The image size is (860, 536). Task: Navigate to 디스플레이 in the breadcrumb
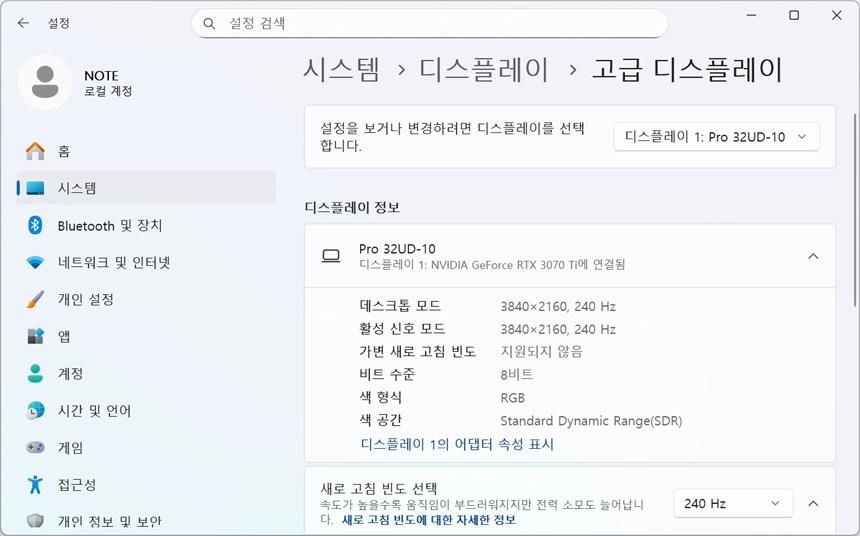[484, 69]
